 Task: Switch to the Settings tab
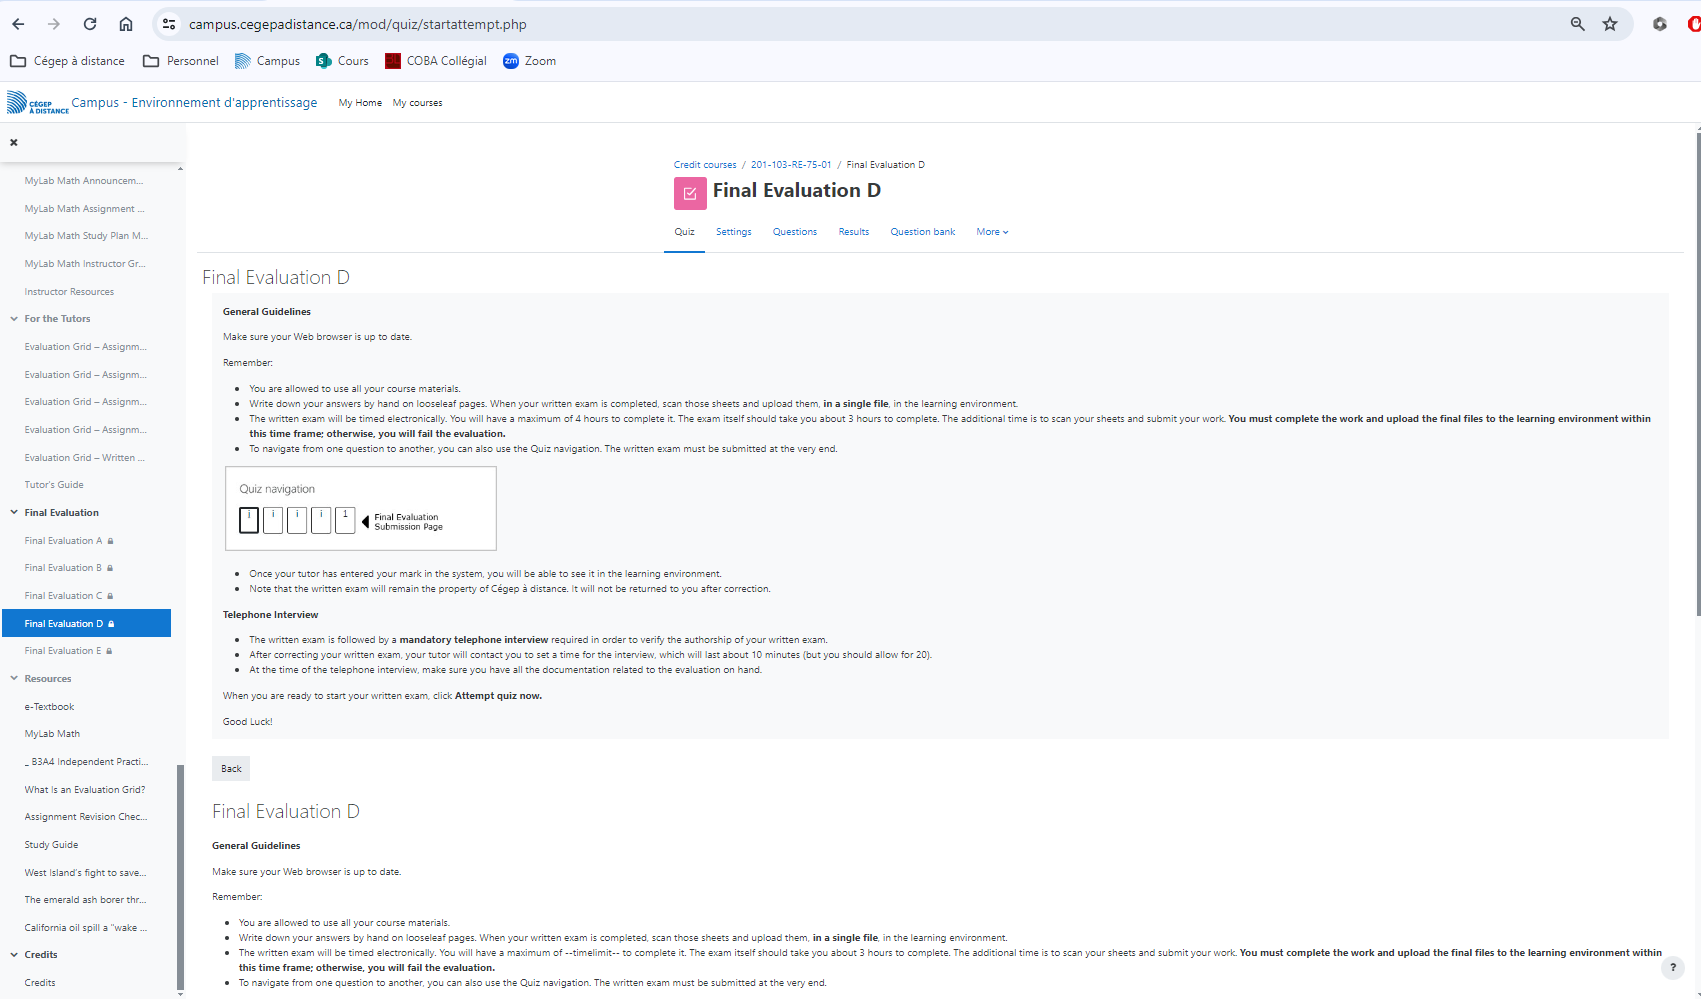(733, 232)
